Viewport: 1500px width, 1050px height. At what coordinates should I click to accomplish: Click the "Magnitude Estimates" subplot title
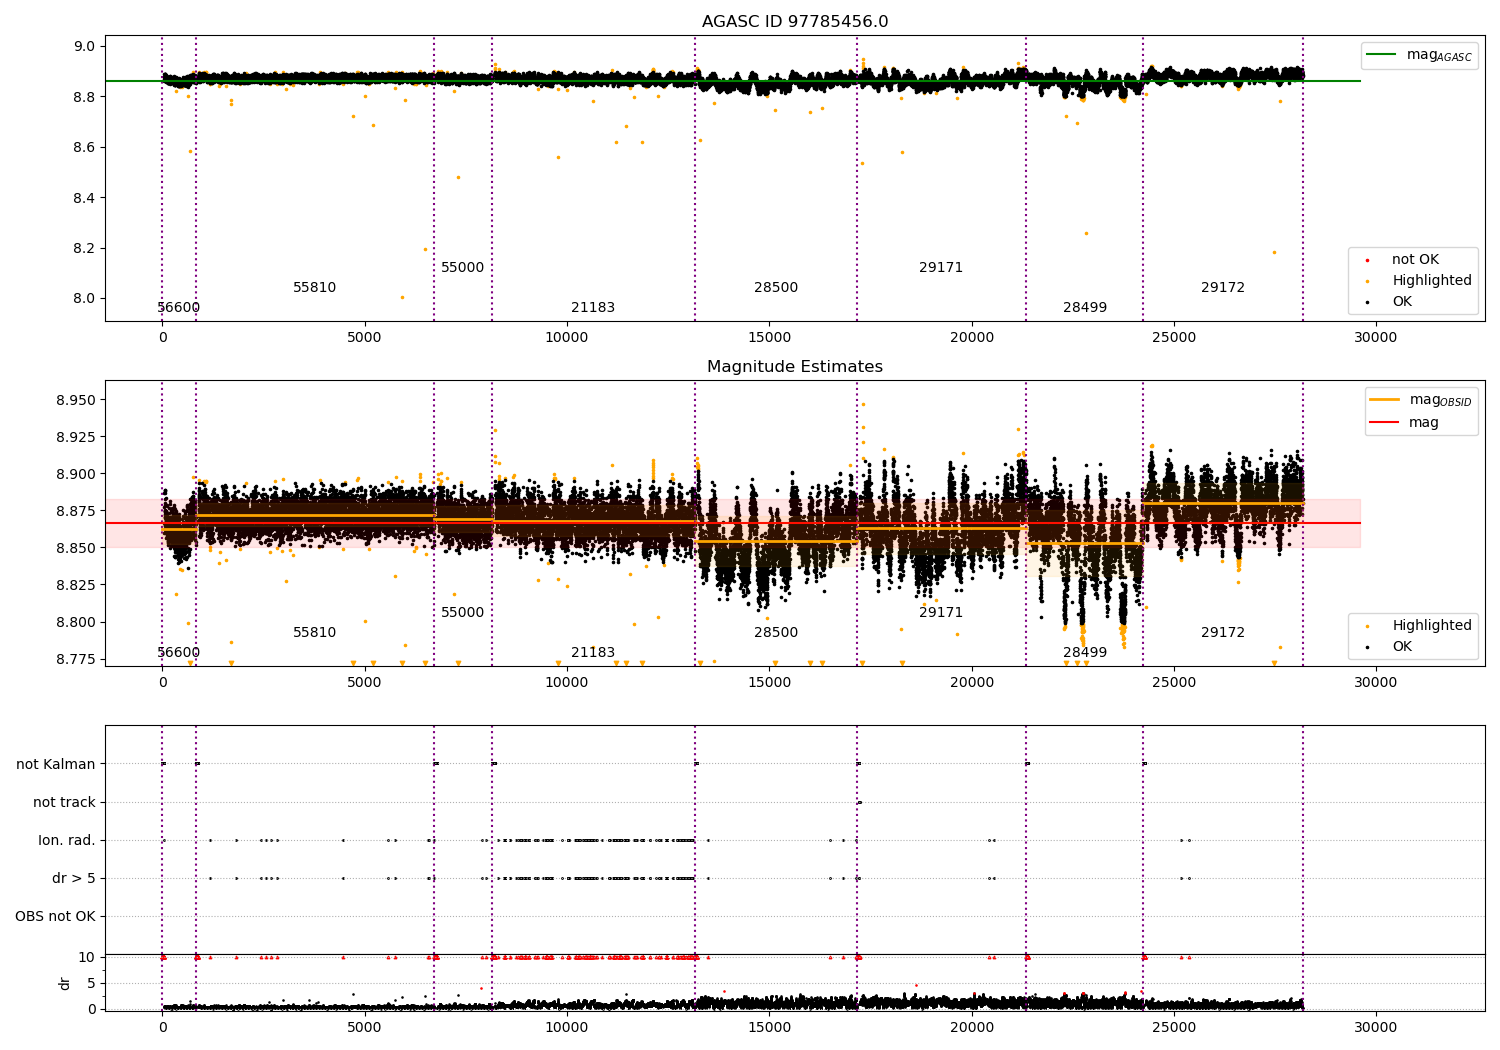(x=795, y=367)
